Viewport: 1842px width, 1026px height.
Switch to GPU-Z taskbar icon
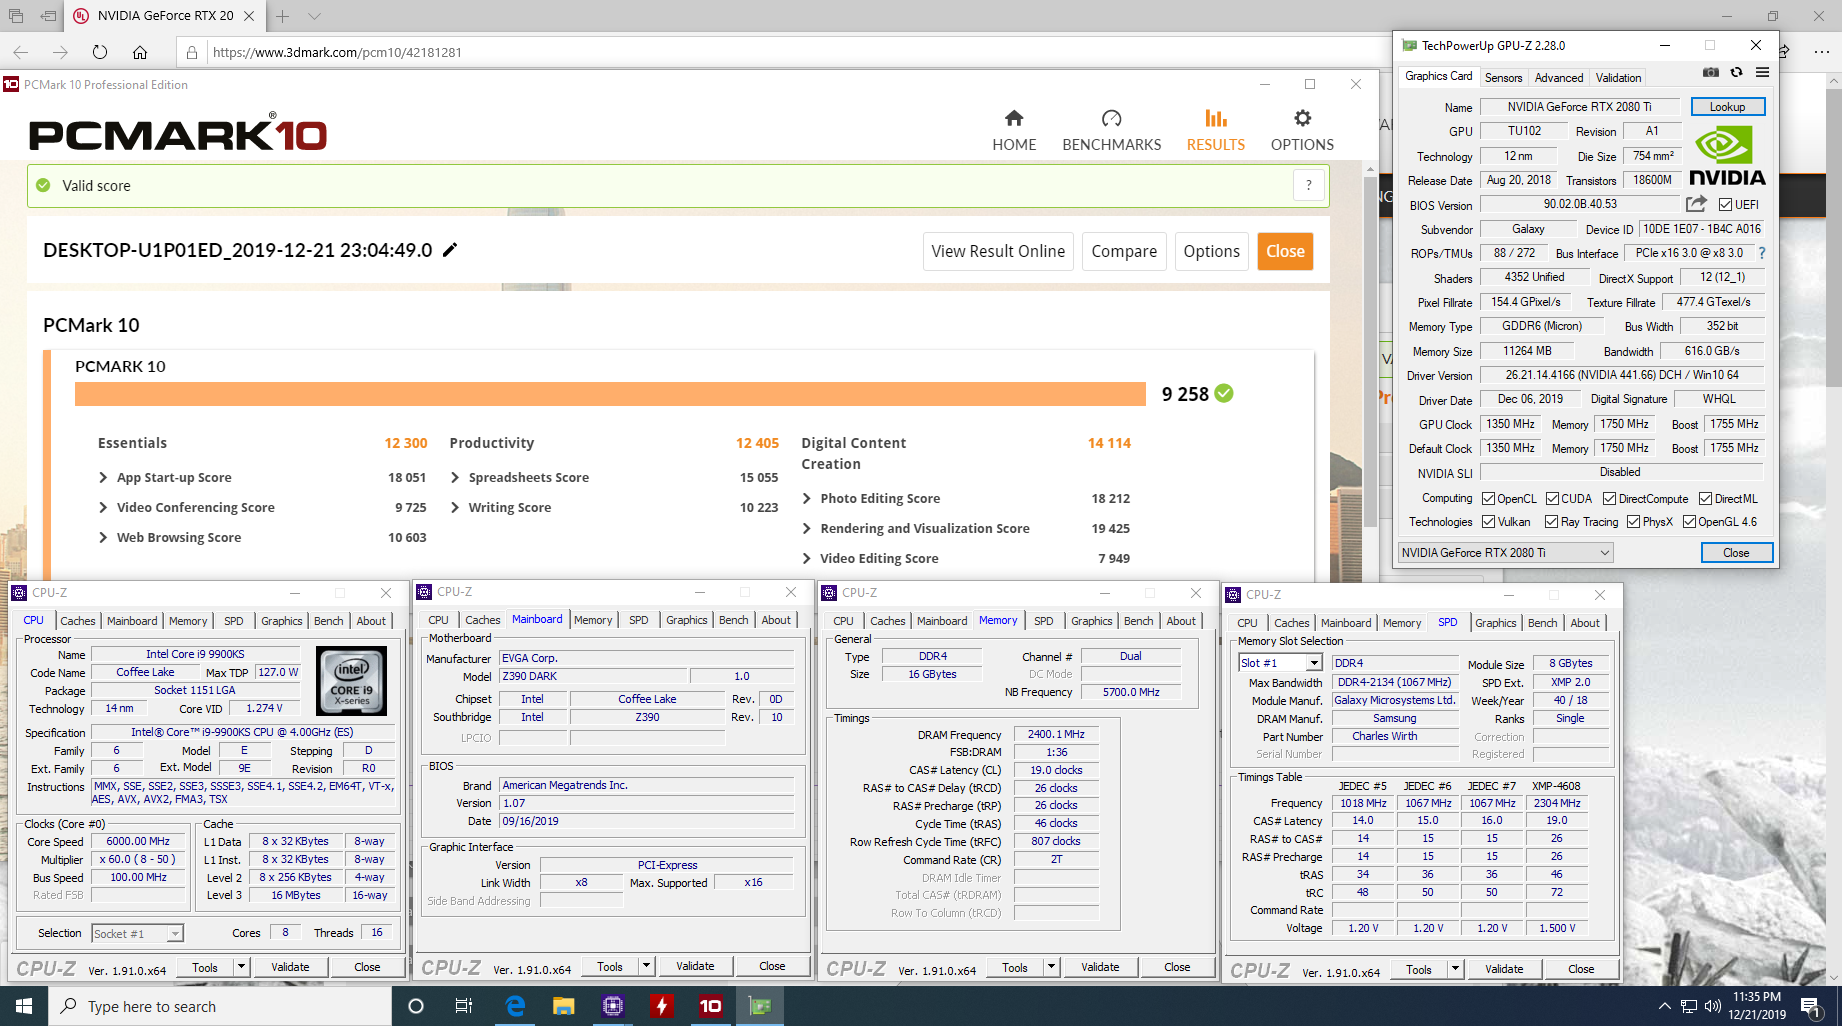[x=760, y=1006]
